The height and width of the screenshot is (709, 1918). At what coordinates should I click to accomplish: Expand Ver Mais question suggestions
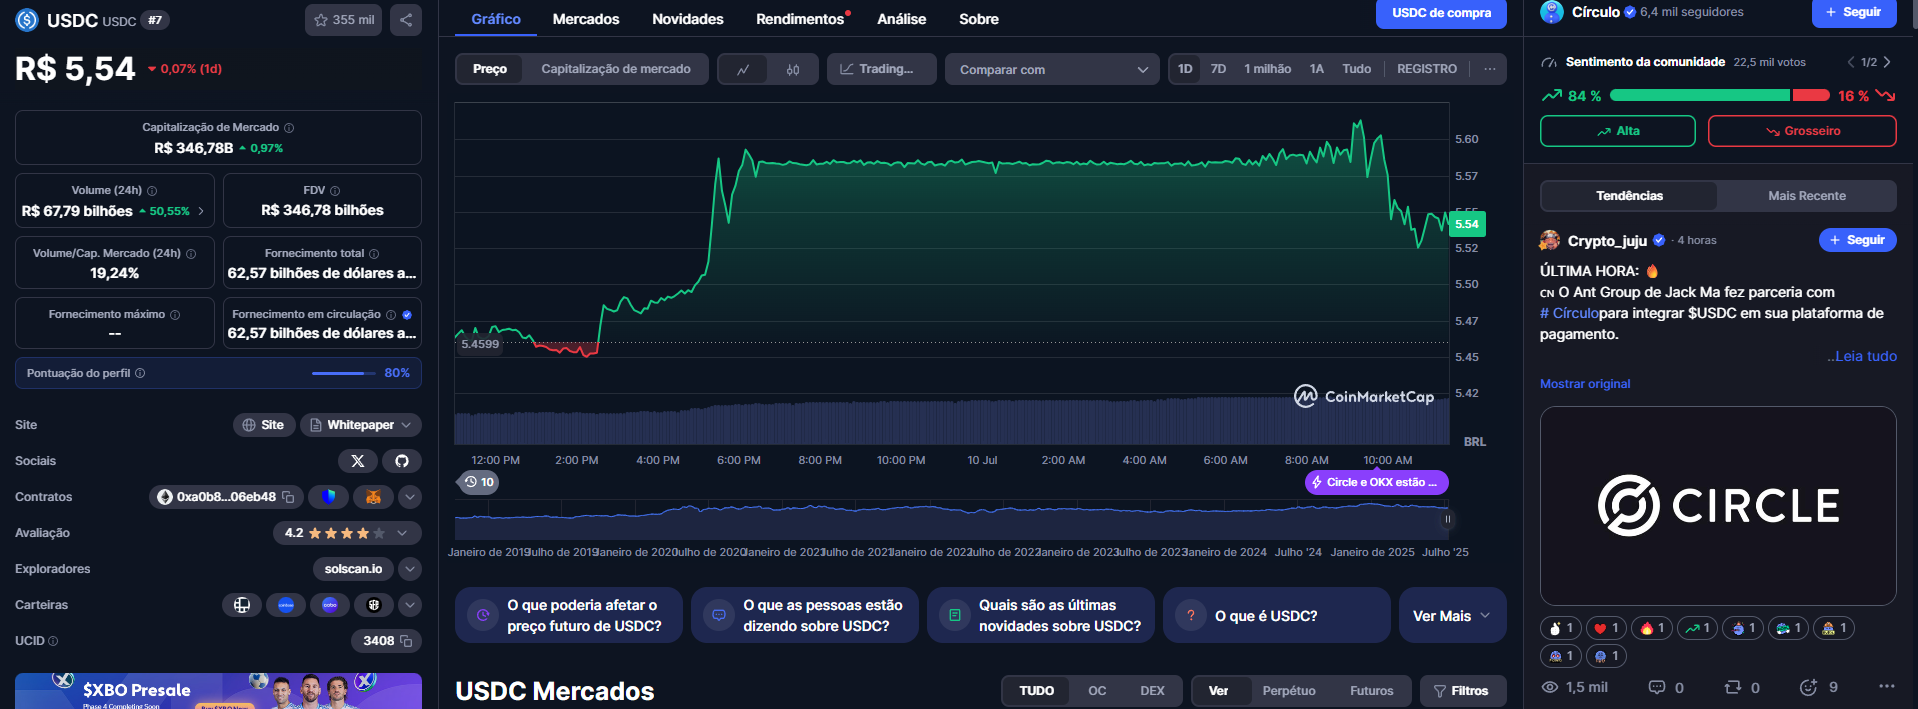1453,615
